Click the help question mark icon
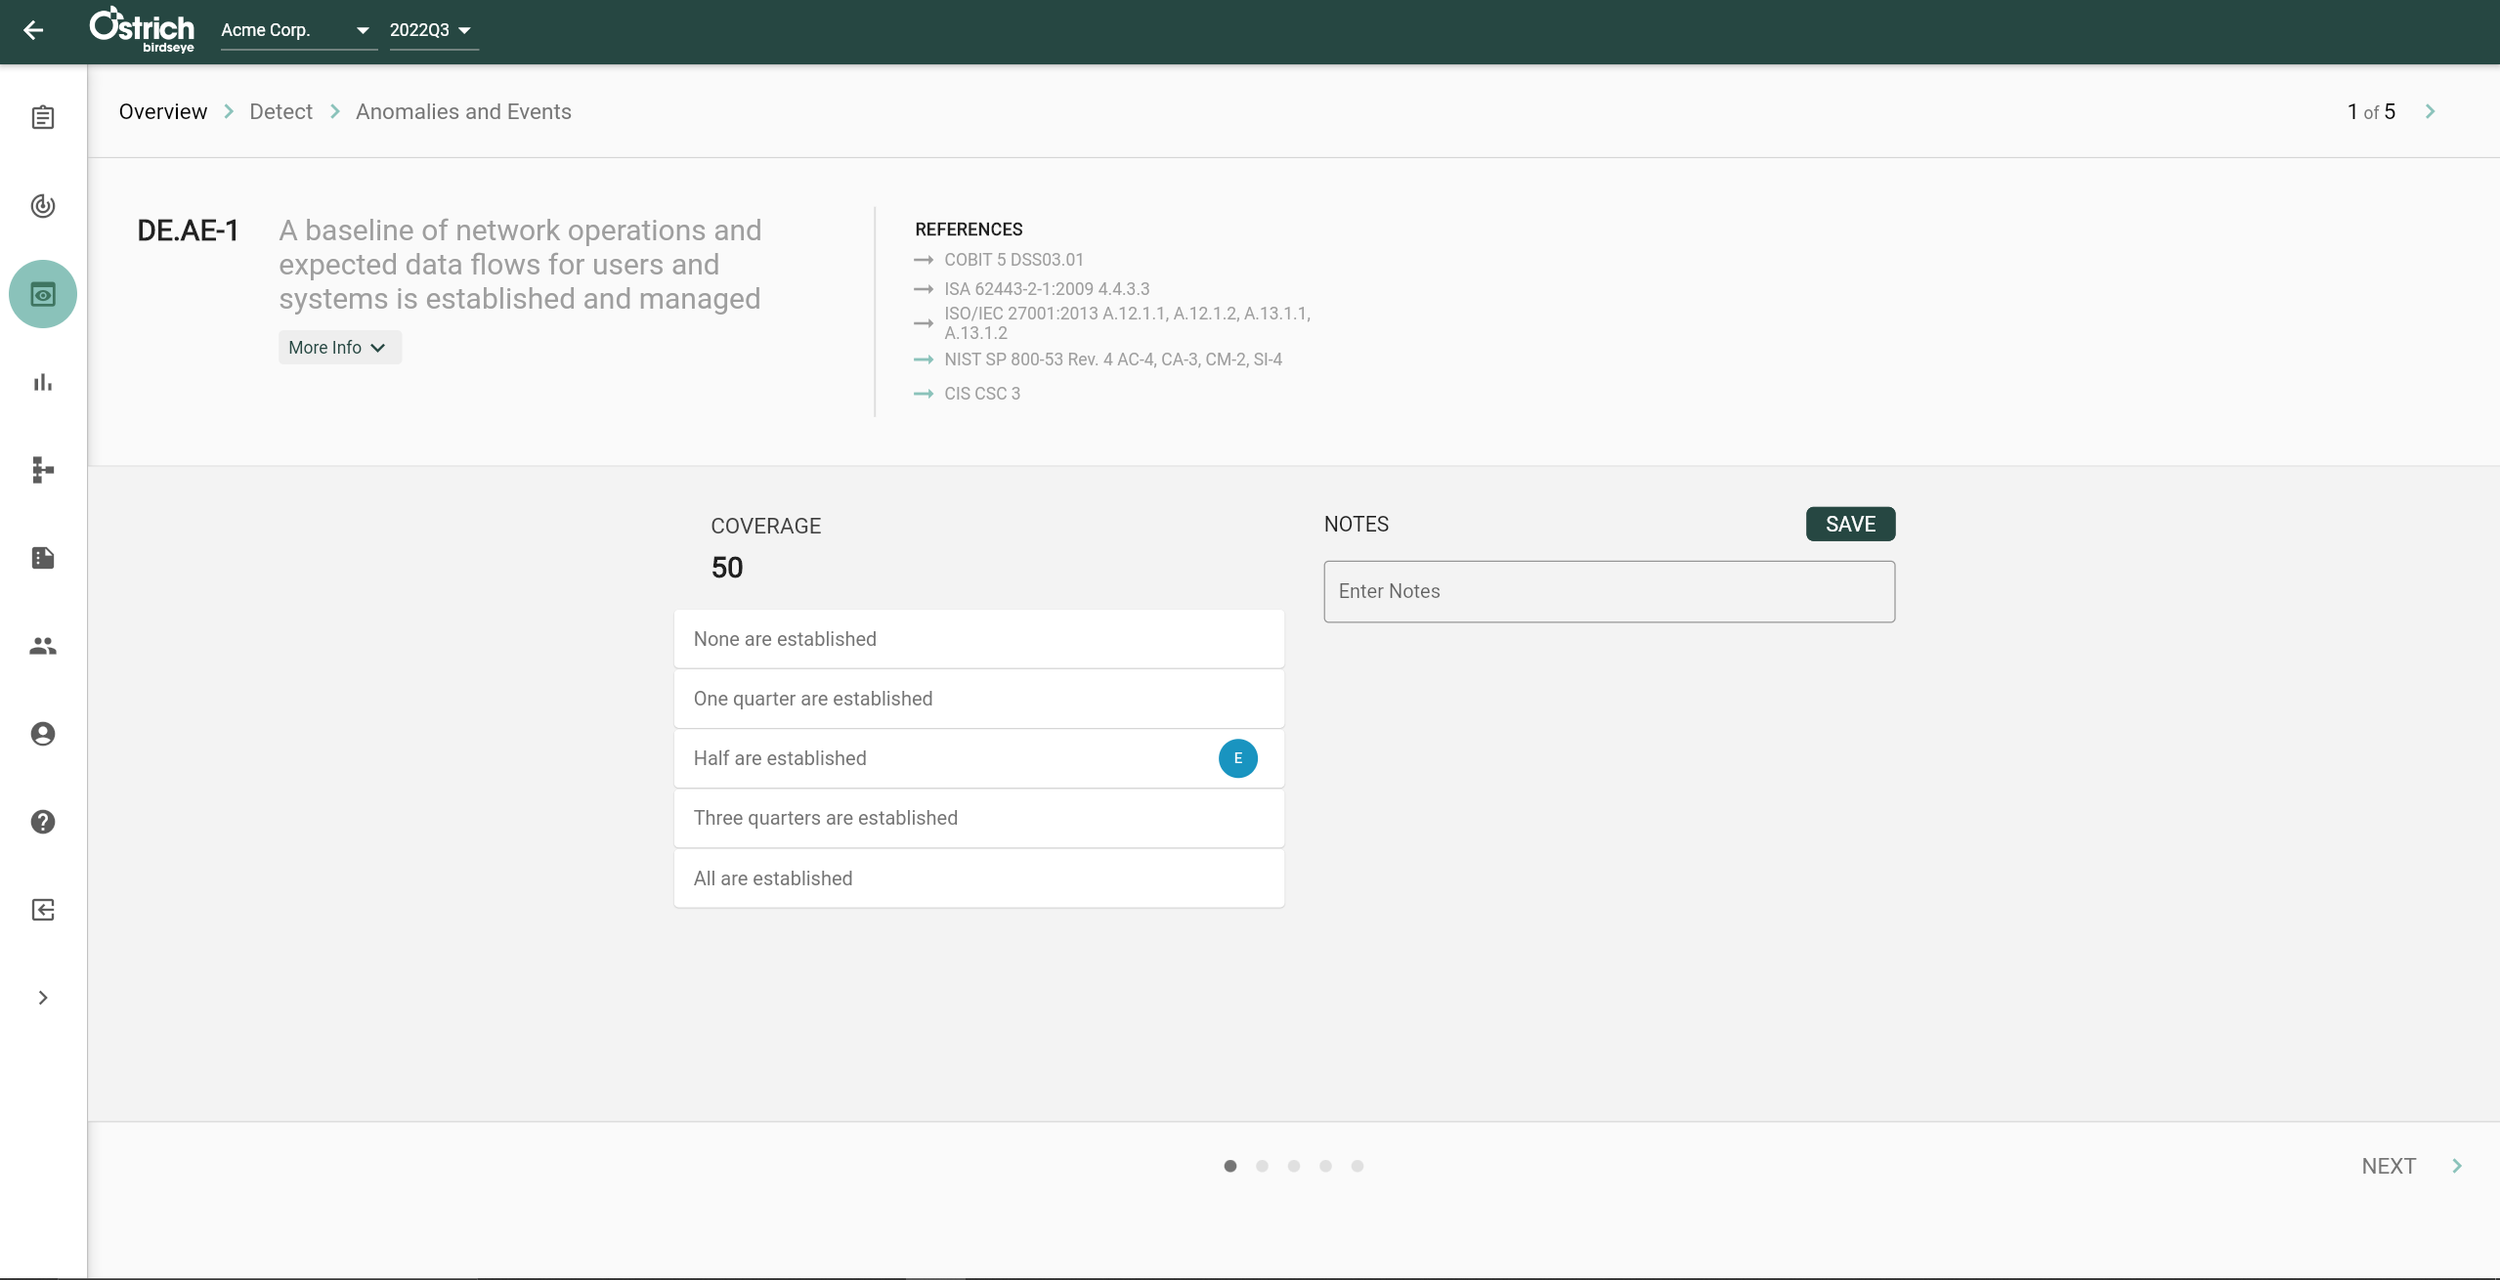 point(43,822)
